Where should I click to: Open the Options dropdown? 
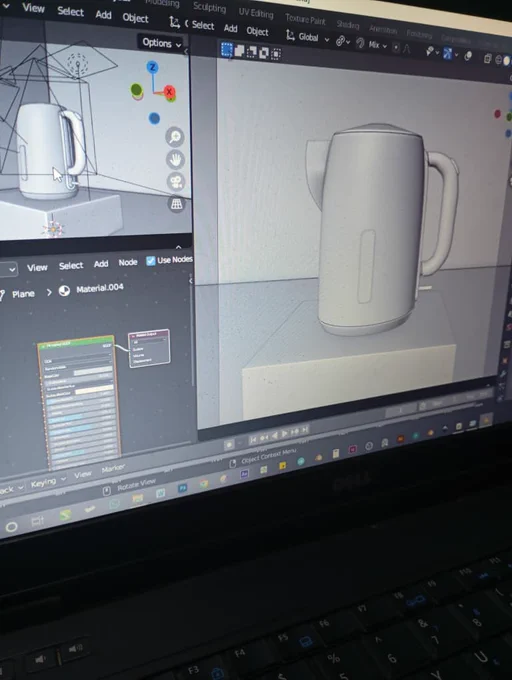(x=161, y=43)
